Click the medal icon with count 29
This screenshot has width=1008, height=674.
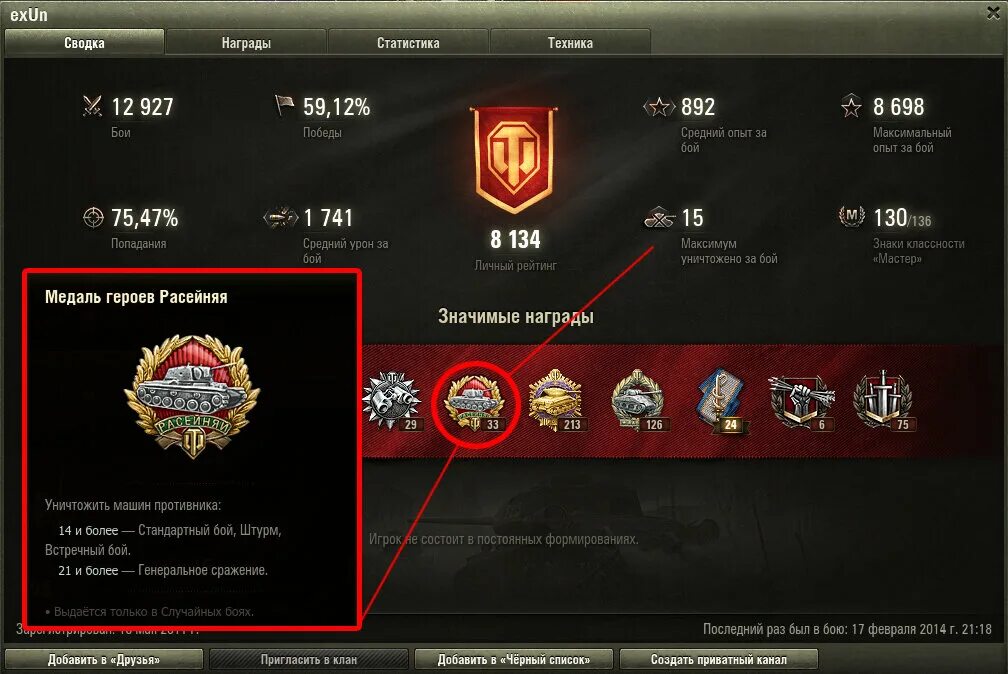pos(392,401)
